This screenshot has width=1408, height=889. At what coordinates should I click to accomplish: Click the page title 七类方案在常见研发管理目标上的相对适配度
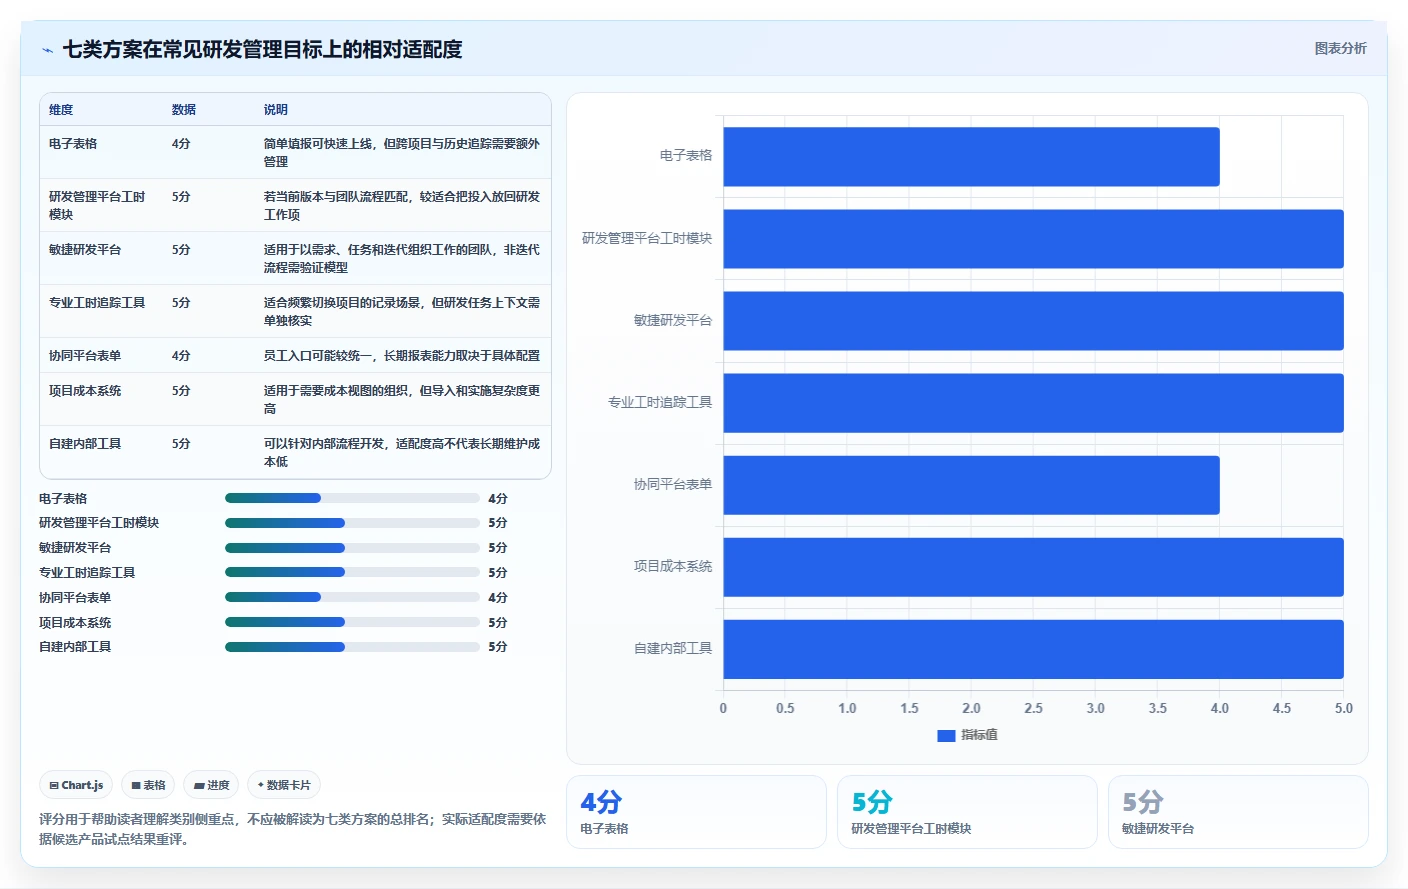[263, 49]
